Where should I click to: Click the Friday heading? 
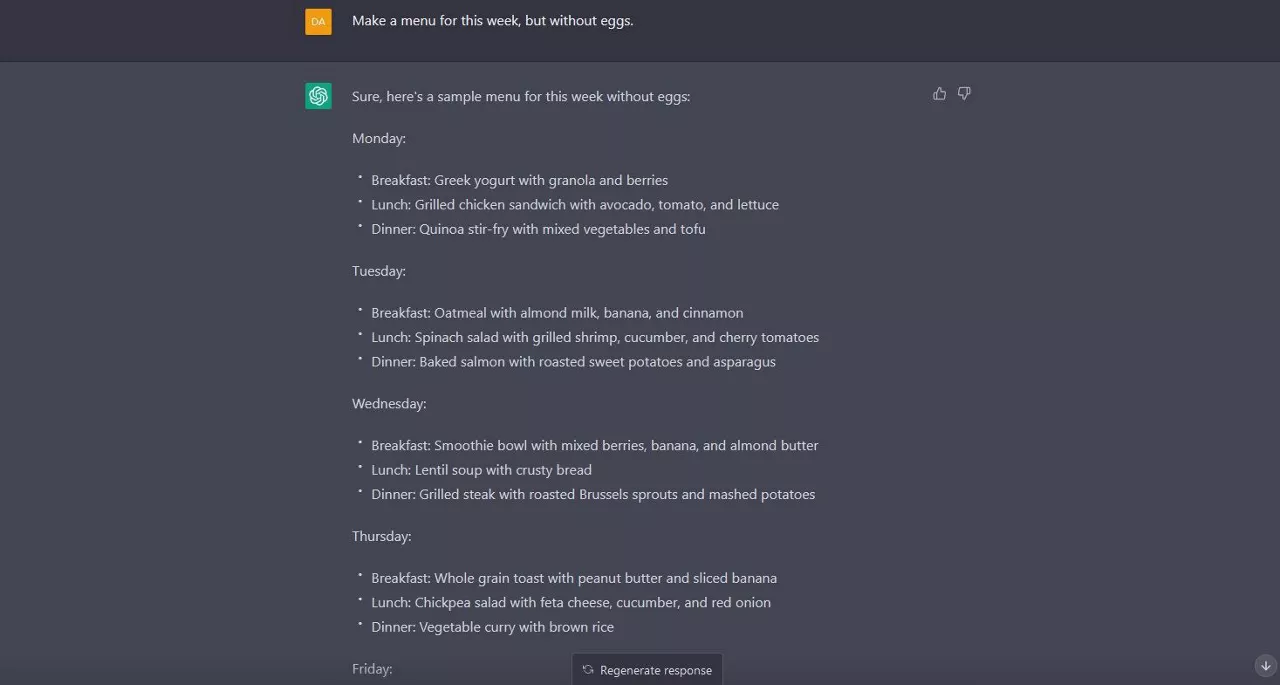click(372, 669)
